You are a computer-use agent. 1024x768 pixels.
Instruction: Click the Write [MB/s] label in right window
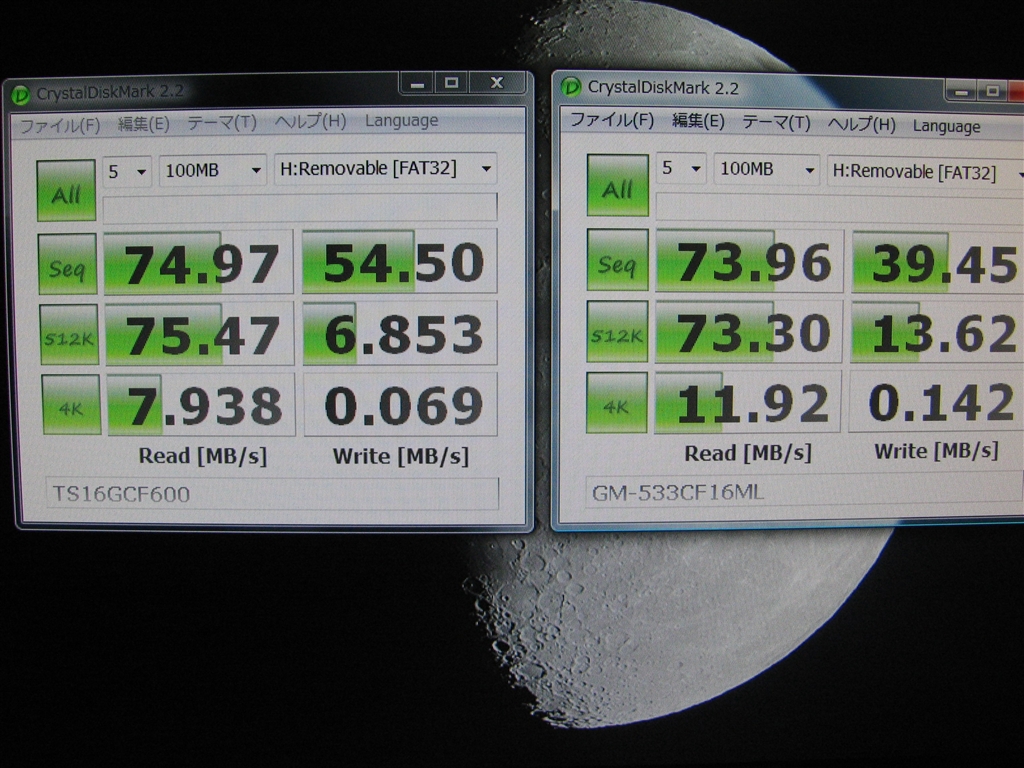[x=936, y=451]
